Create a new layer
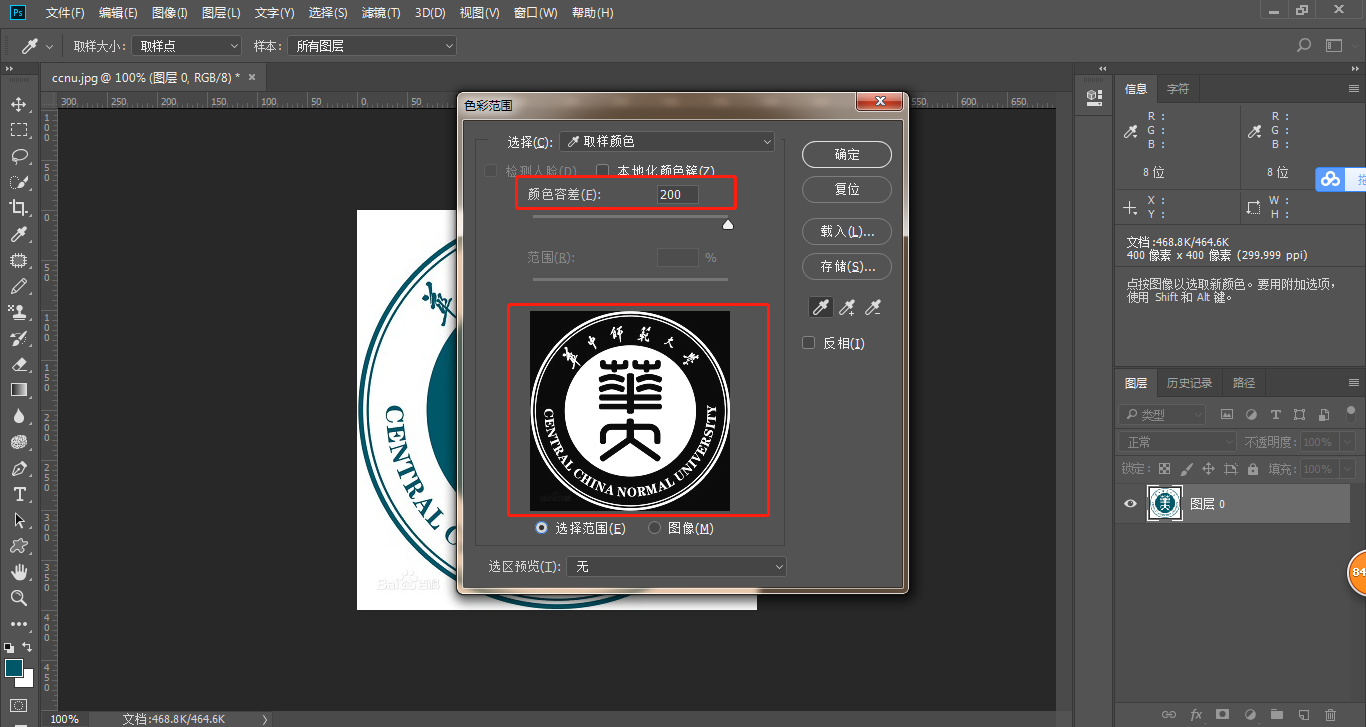The image size is (1366, 727). [1303, 714]
